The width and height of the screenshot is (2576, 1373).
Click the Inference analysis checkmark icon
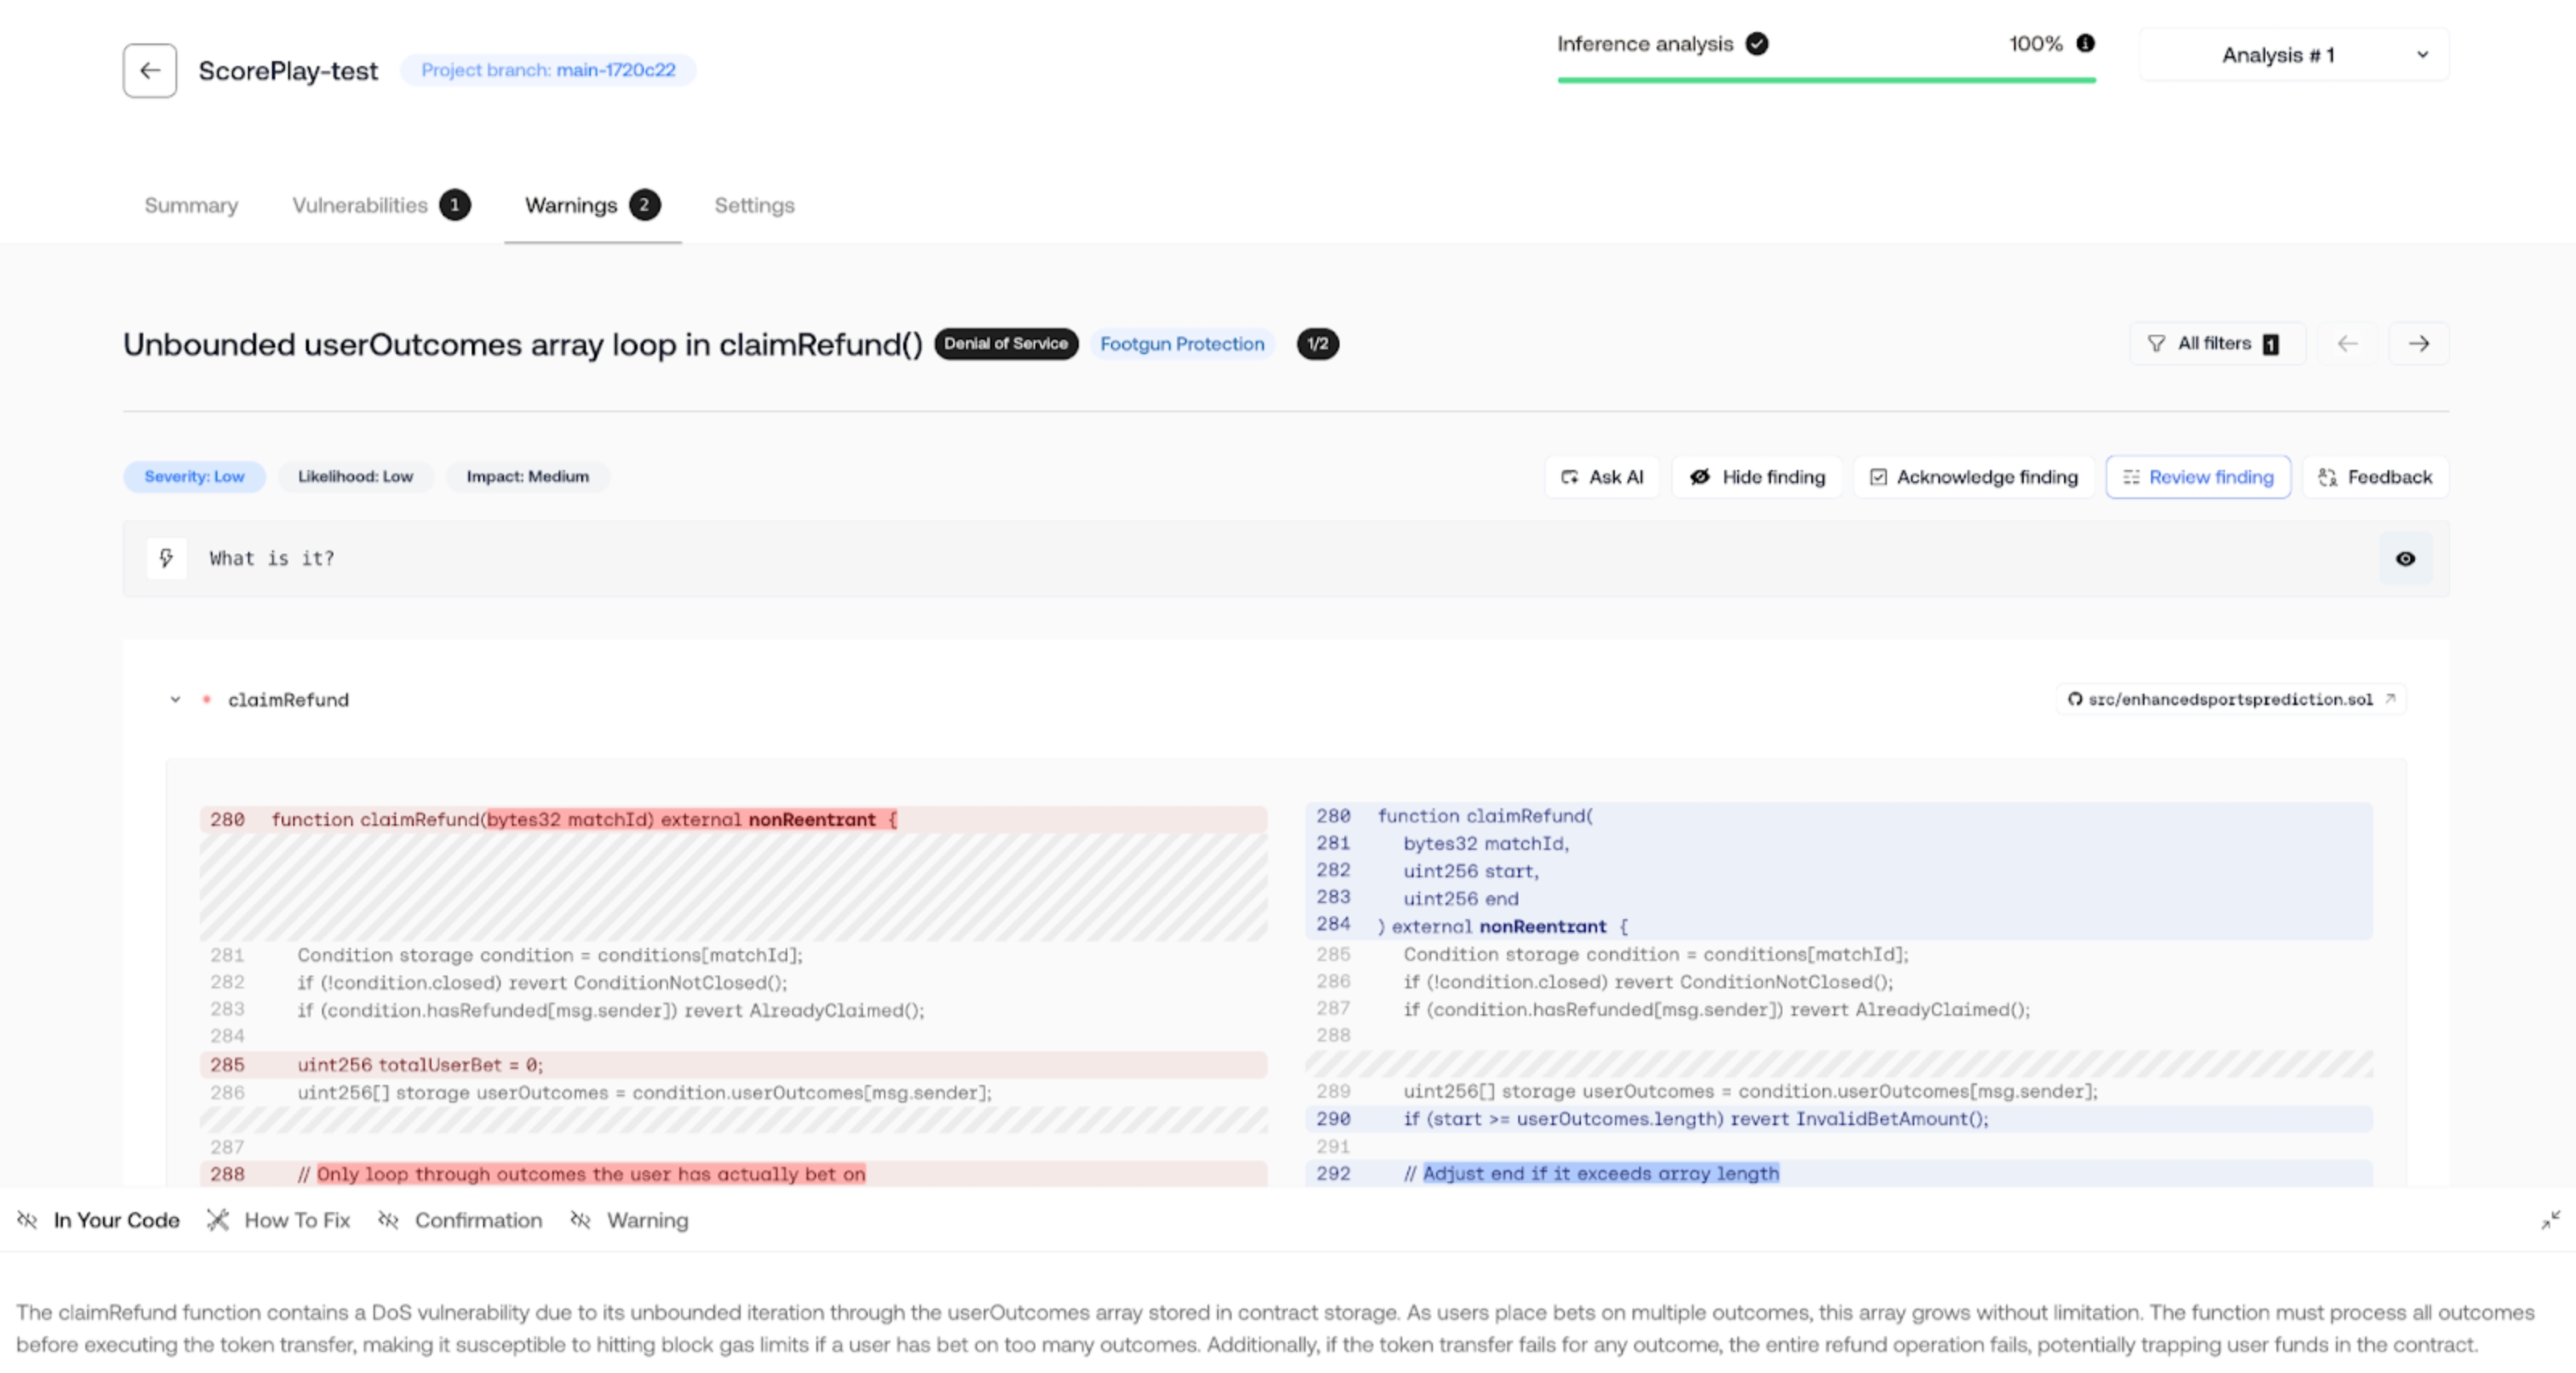tap(1757, 44)
